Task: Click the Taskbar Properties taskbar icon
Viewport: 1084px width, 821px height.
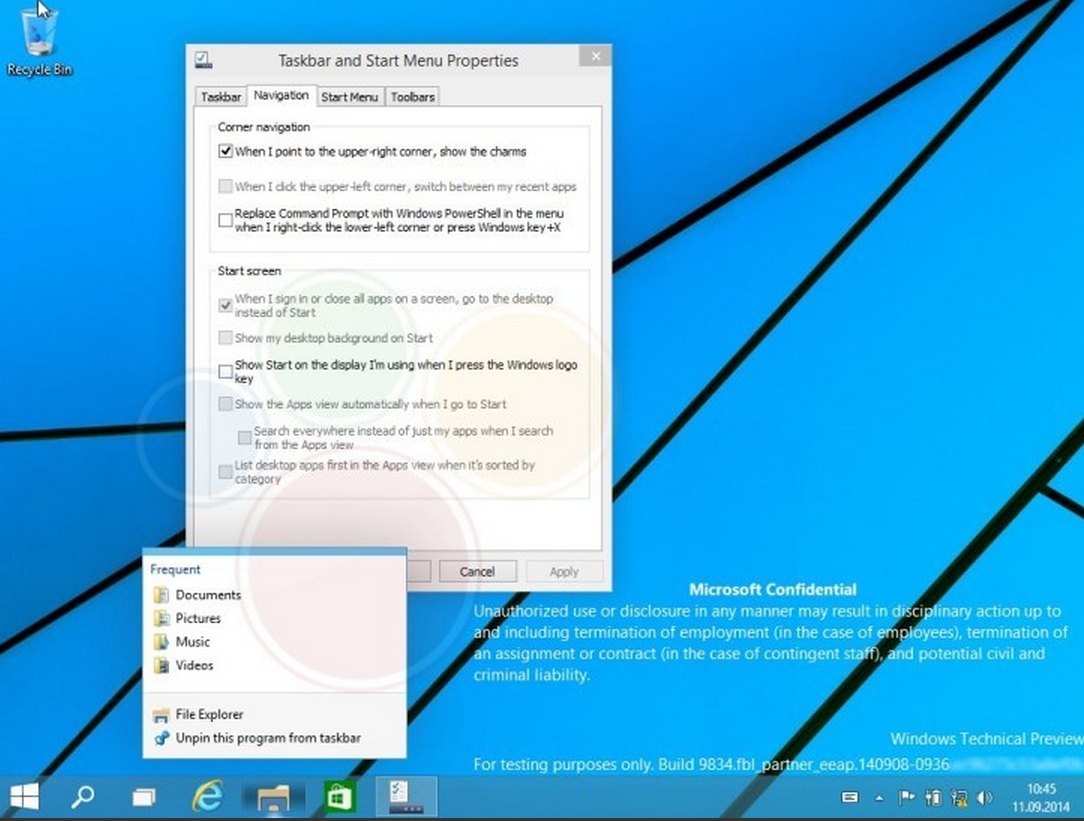Action: click(405, 797)
